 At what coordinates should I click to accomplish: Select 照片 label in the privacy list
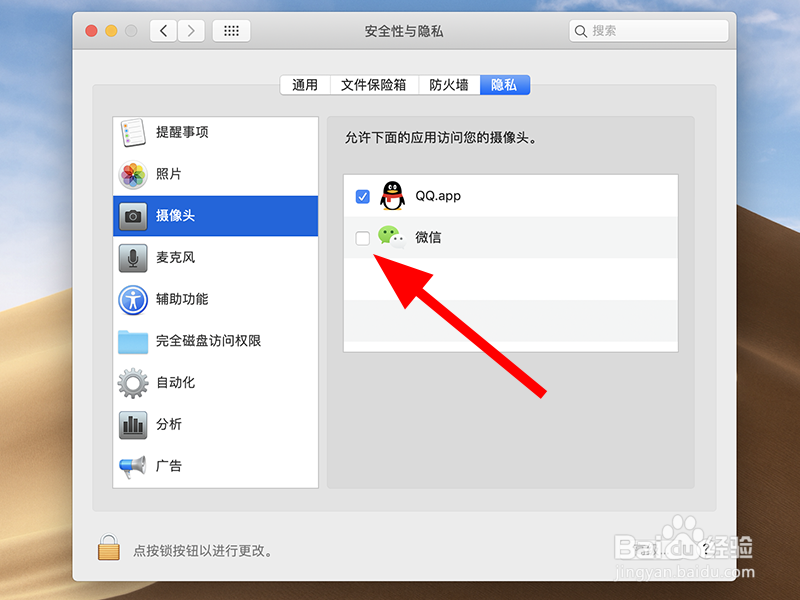click(x=169, y=174)
